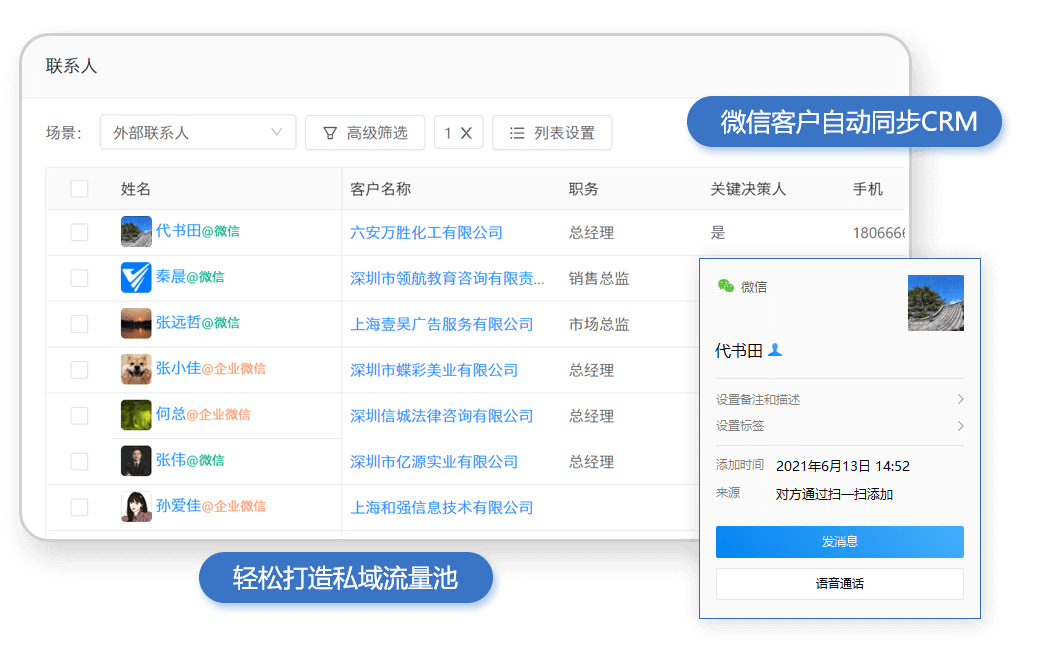This screenshot has height=671, width=1038.
Task: Click 代书田's avatar in the contact list
Action: coord(136,232)
